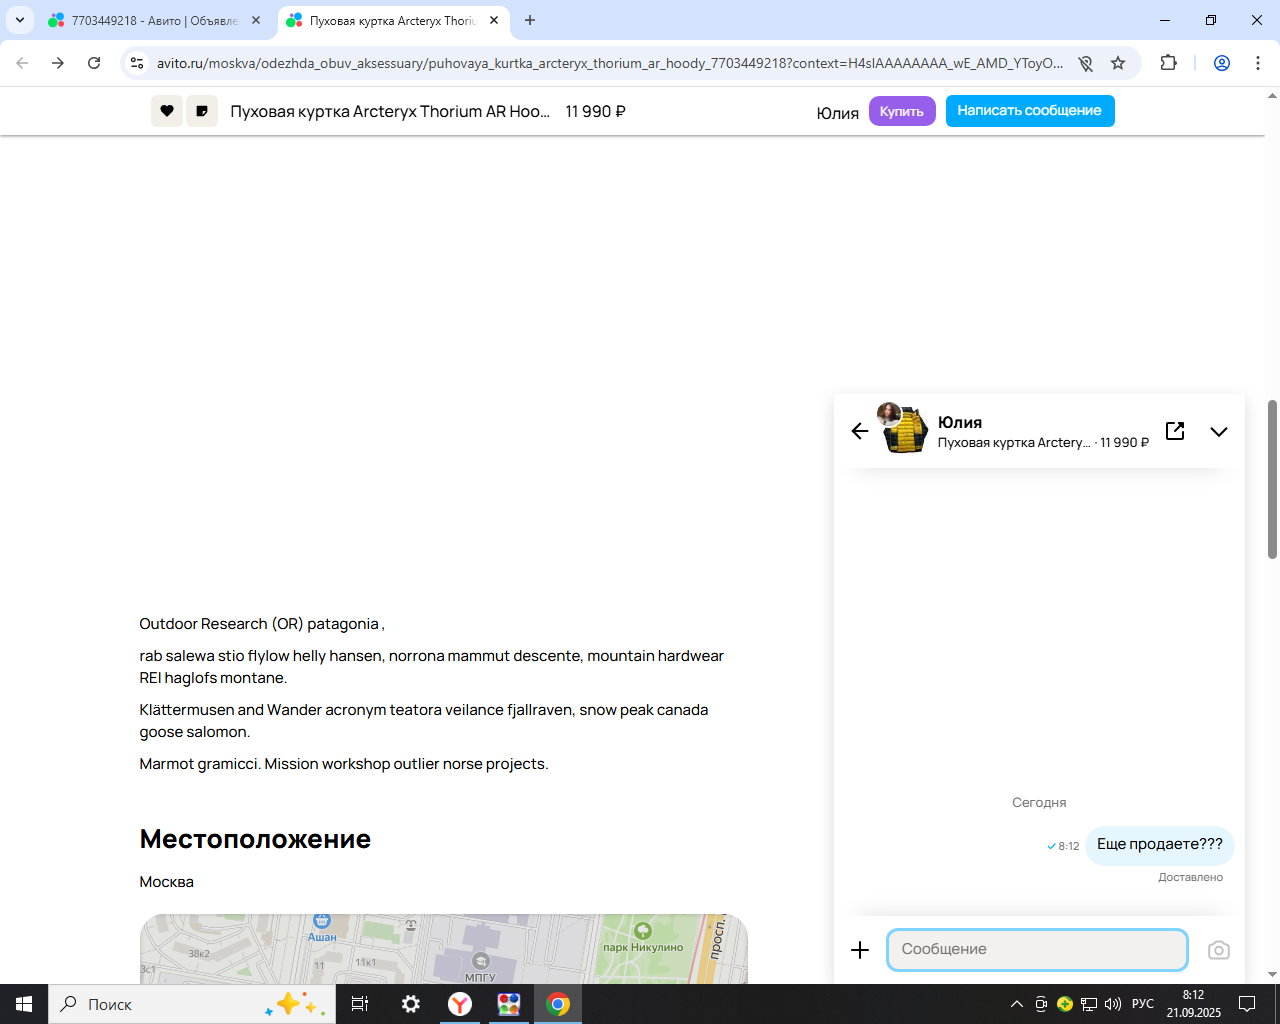Click the Сегодня date label in chat

[1039, 803]
